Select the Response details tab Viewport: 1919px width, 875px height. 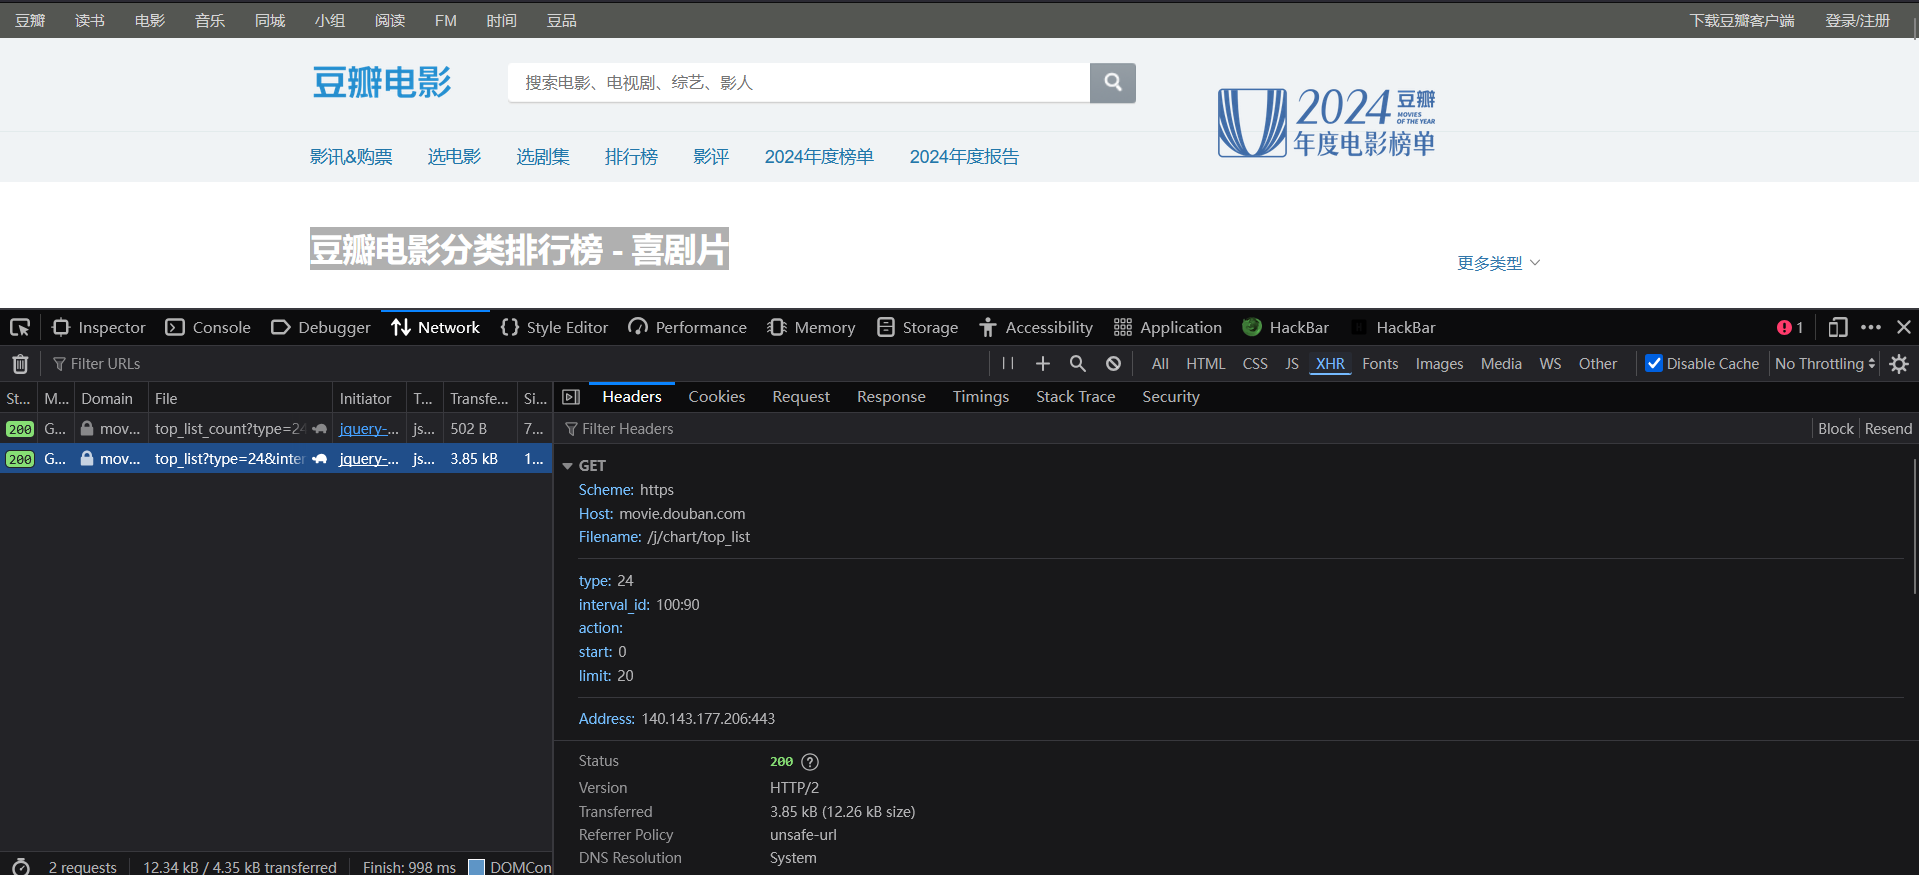click(891, 397)
